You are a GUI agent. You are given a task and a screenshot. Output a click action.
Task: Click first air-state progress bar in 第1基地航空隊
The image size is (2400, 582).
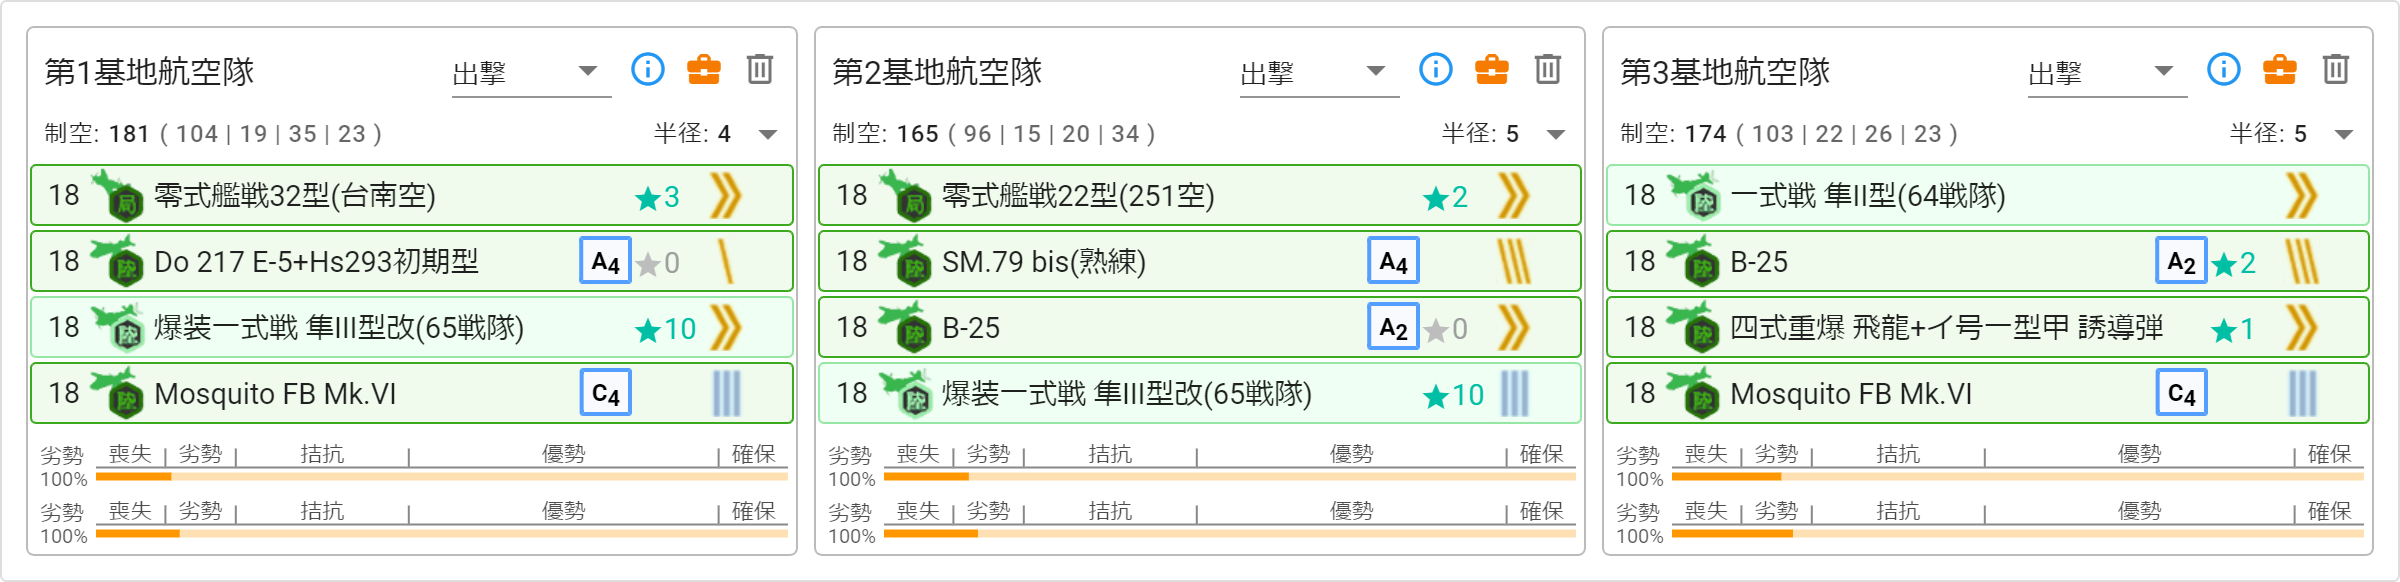click(x=442, y=477)
